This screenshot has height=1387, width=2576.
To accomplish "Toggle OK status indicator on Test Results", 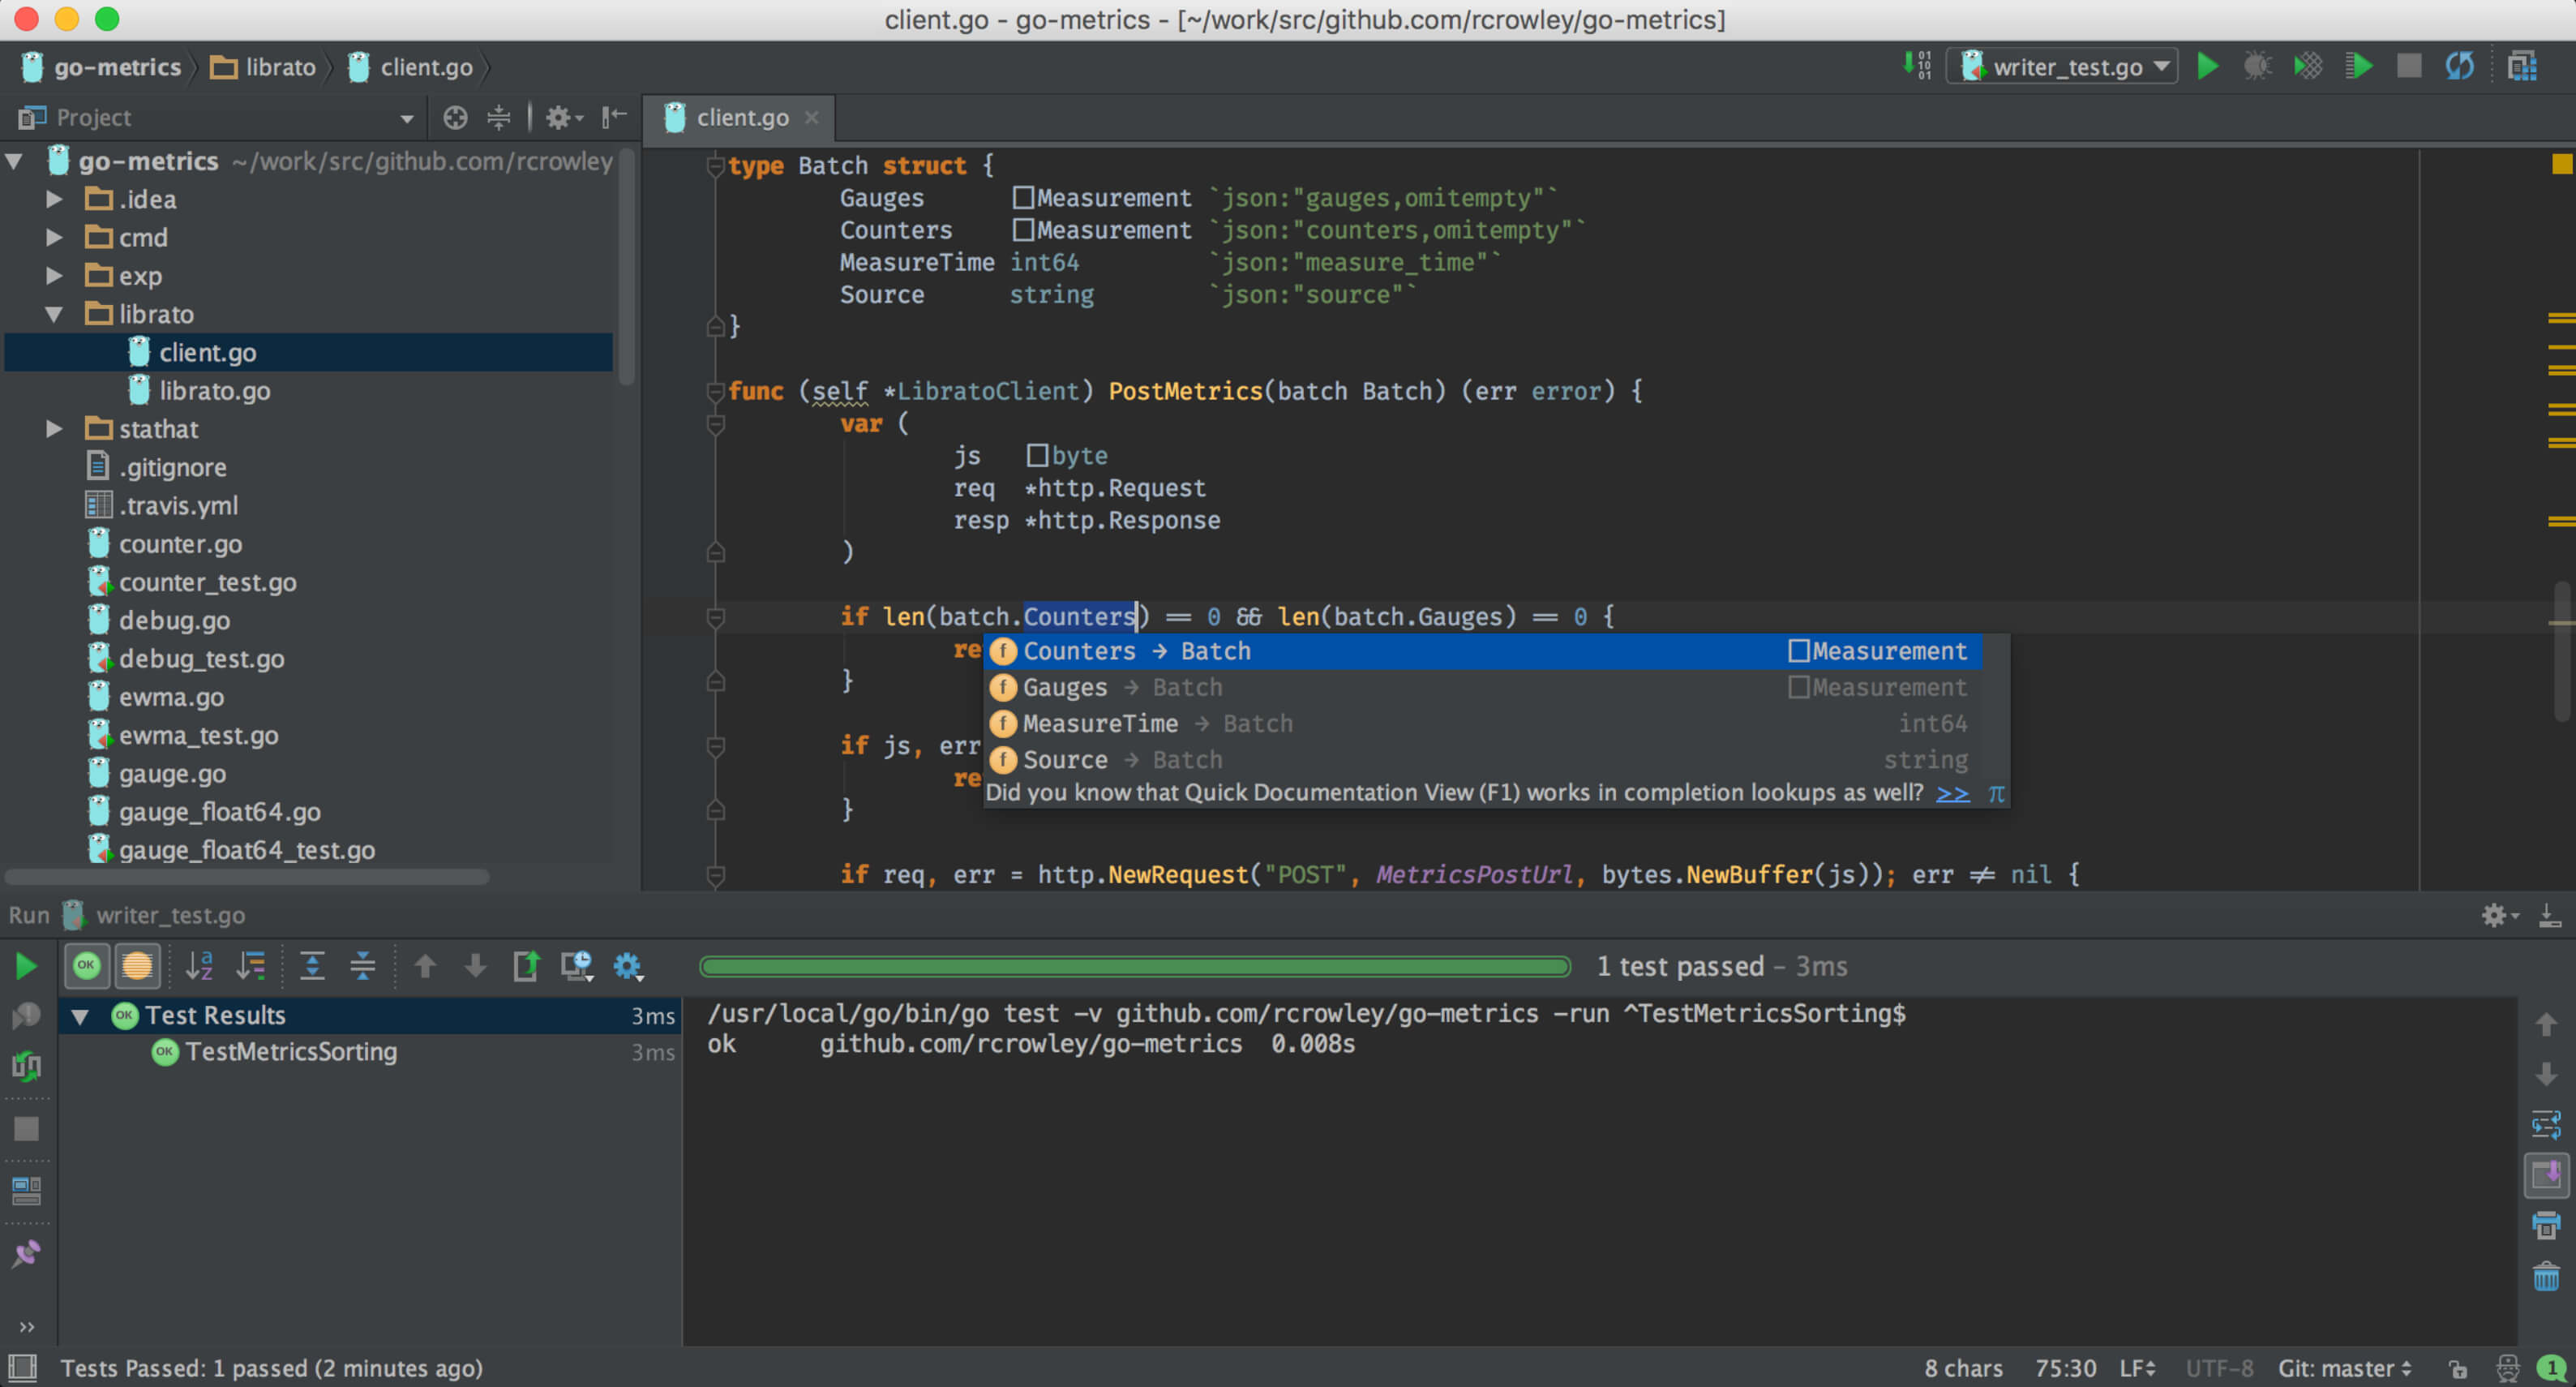I will point(125,1013).
